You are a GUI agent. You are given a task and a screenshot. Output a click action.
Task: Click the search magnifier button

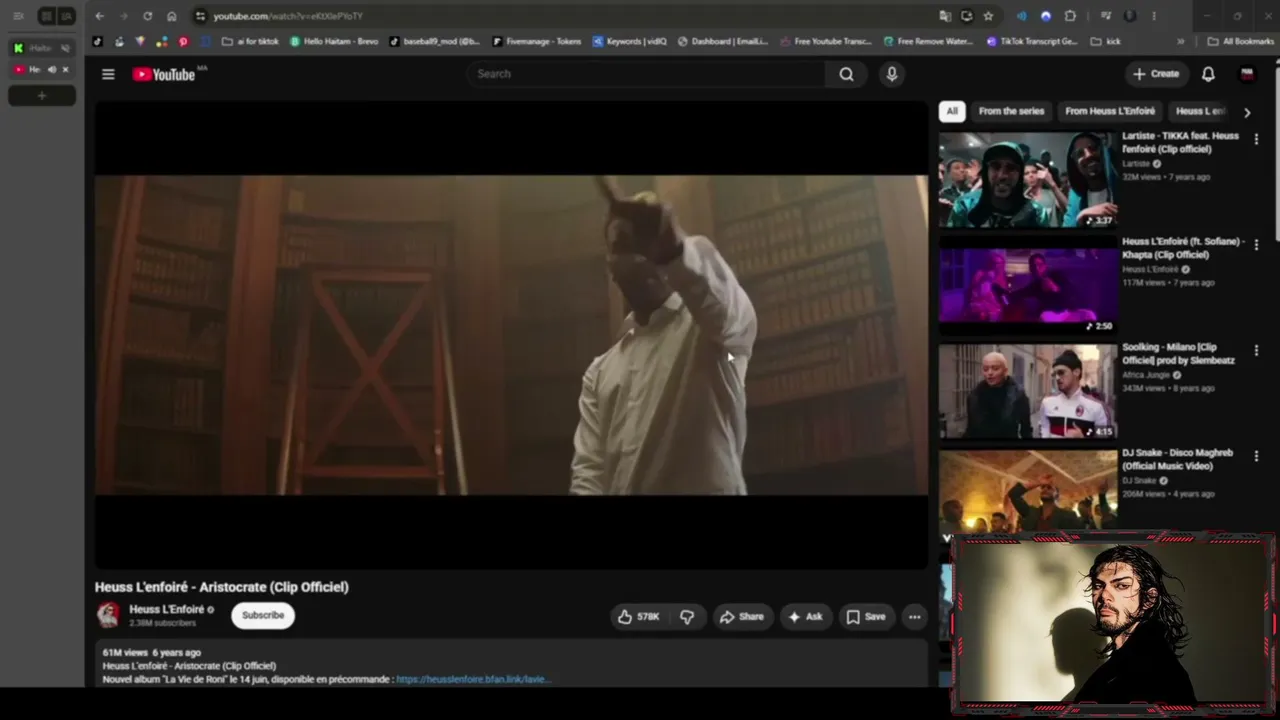click(x=846, y=74)
